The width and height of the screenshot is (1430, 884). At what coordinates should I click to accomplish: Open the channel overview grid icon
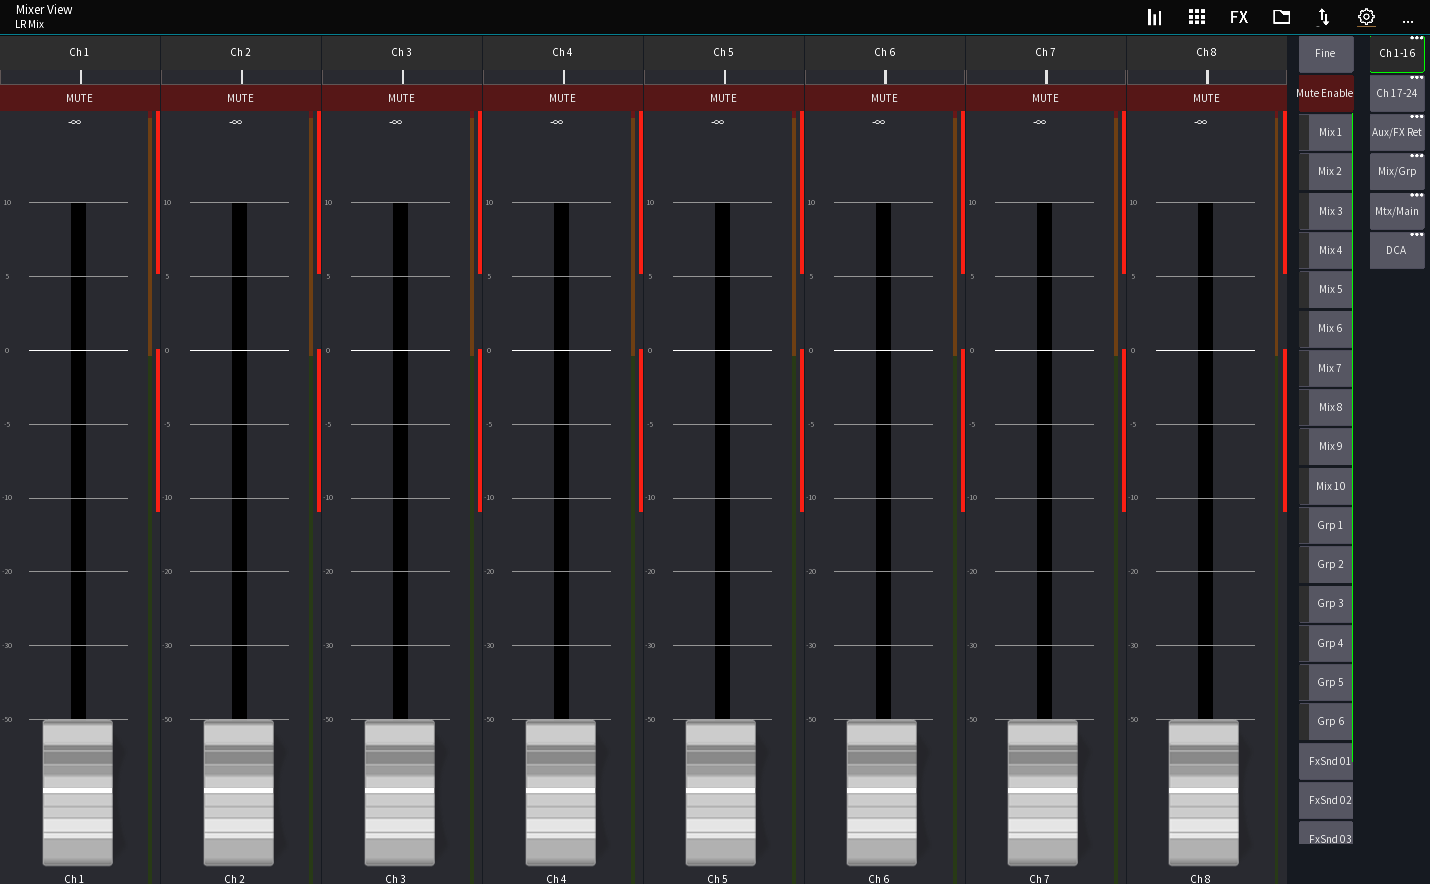pyautogui.click(x=1196, y=17)
